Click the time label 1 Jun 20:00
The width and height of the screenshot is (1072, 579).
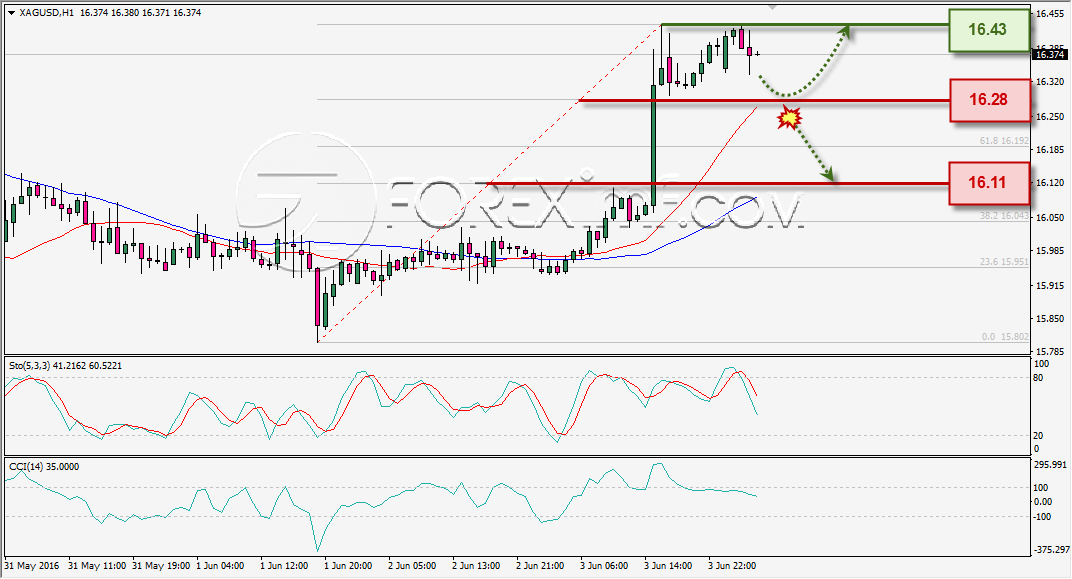click(x=349, y=566)
